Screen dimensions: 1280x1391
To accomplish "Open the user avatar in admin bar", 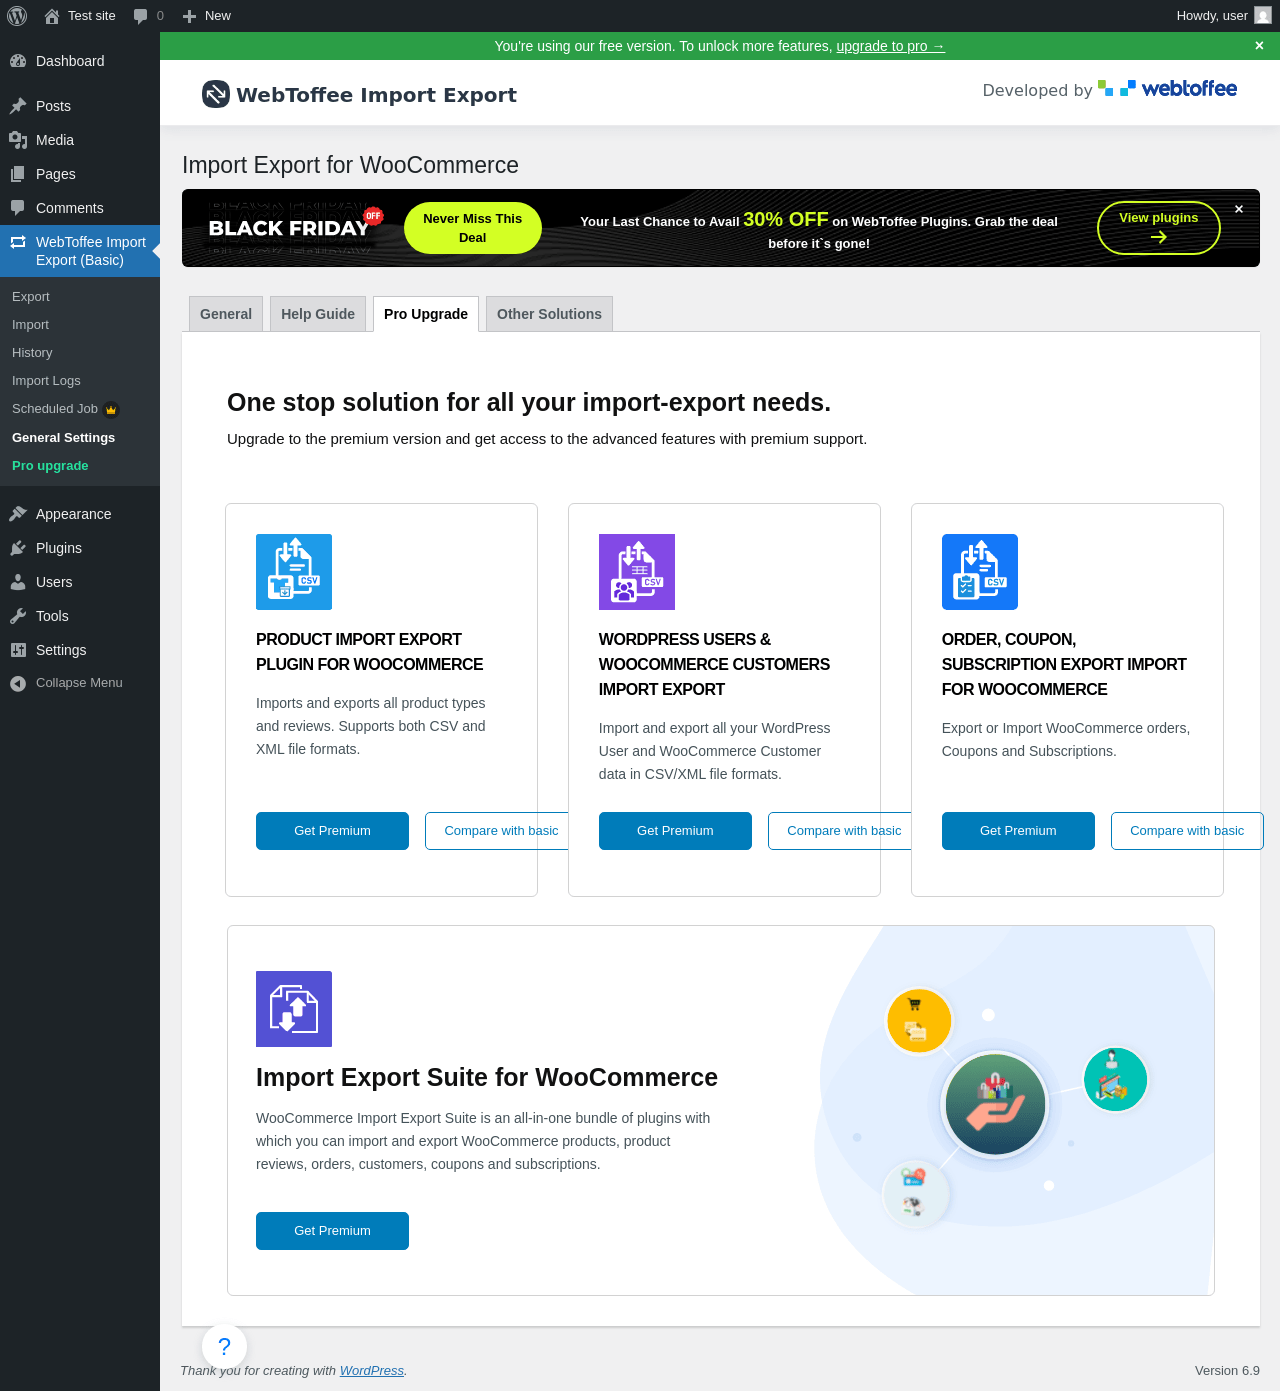I will click(1263, 16).
